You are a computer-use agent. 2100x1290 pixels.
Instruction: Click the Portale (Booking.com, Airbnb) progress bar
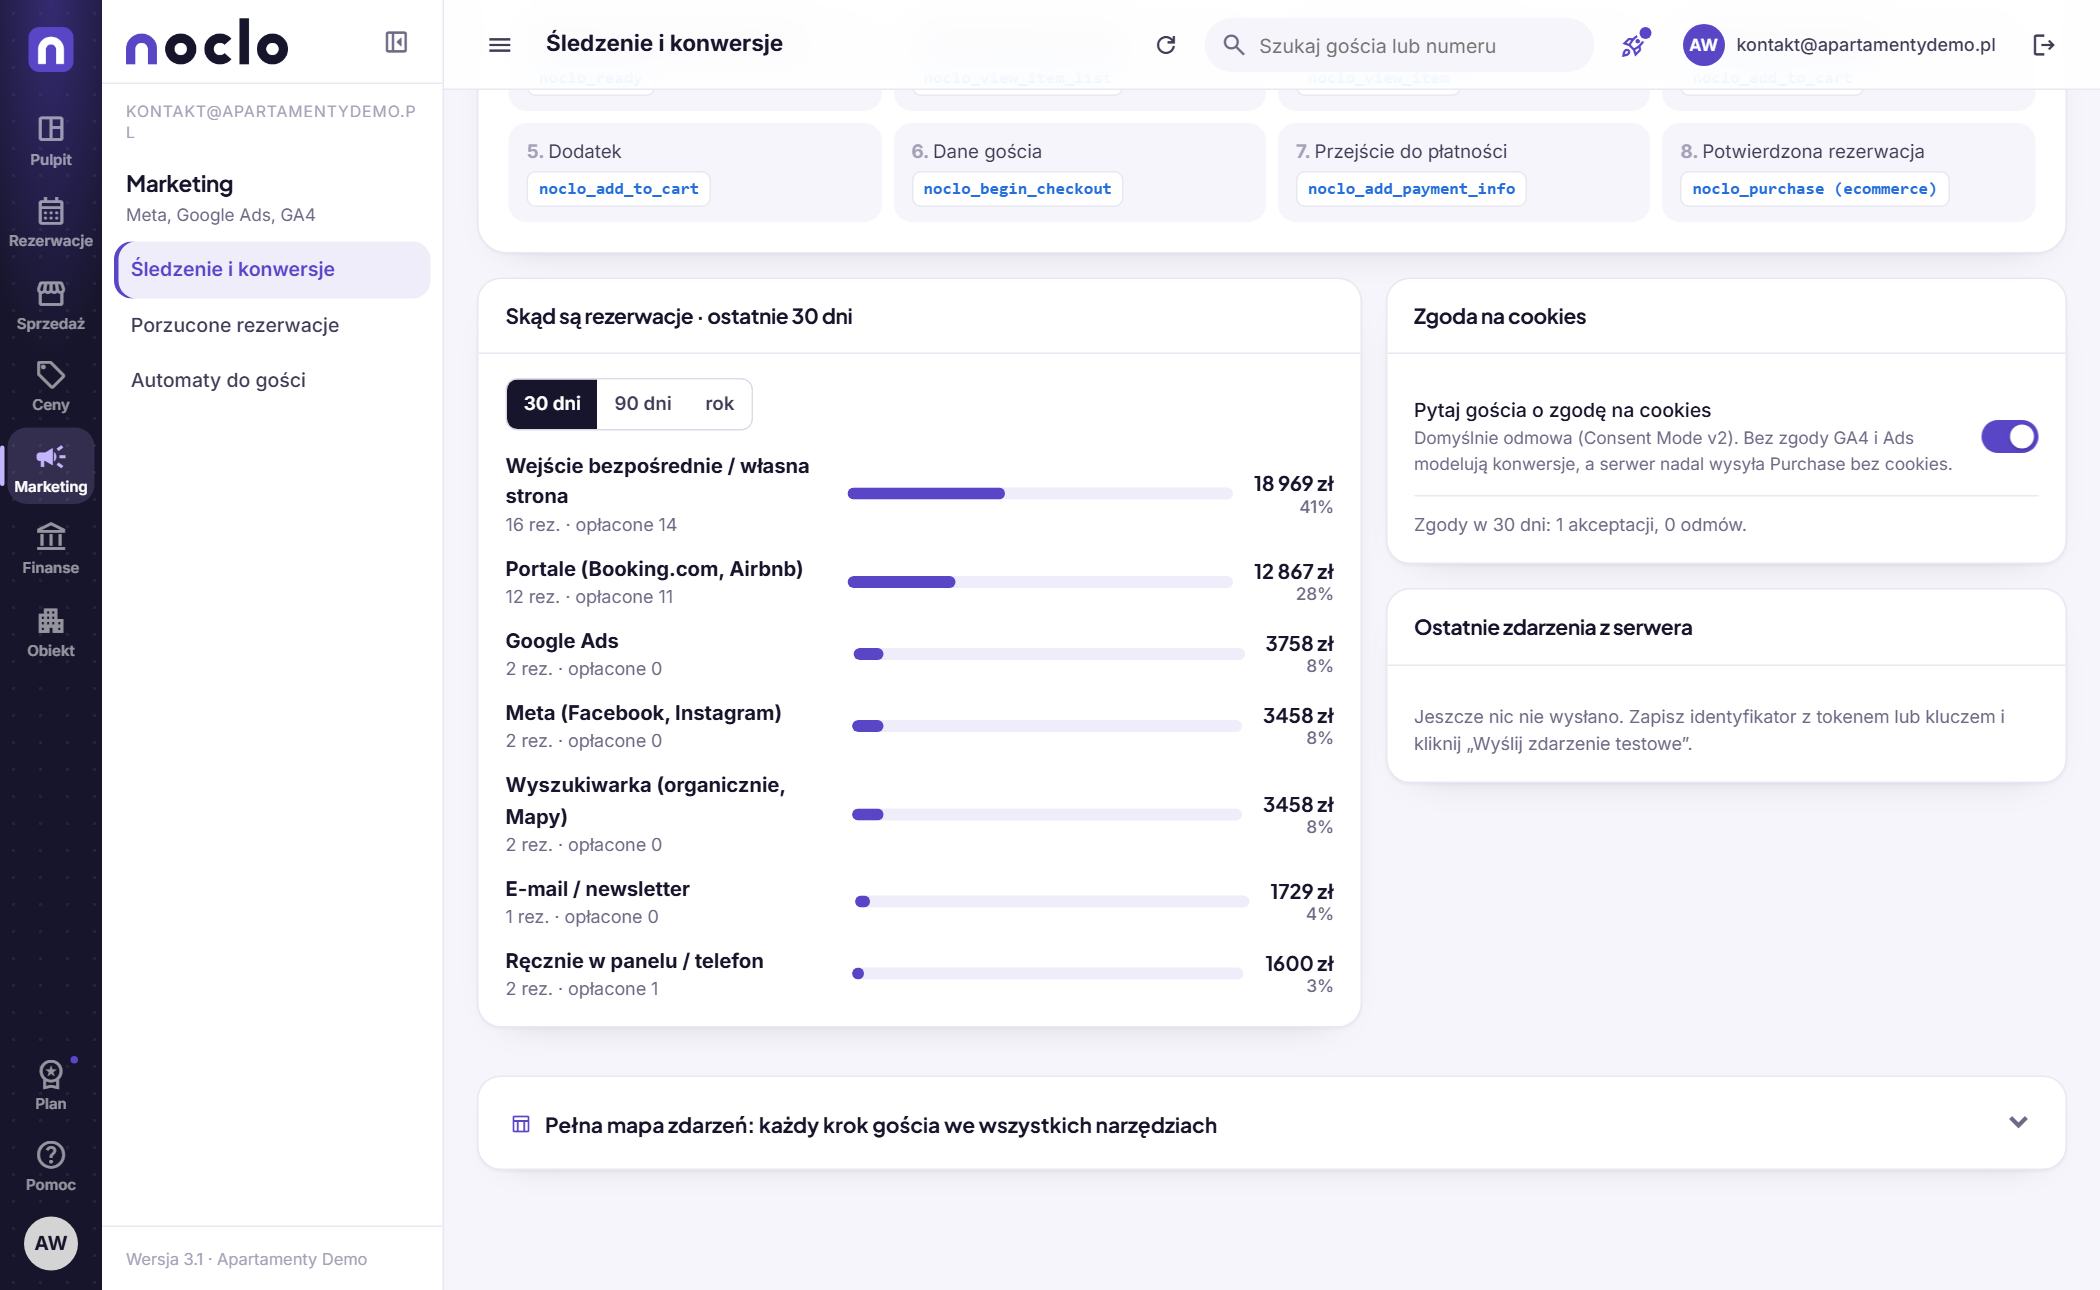[1040, 582]
